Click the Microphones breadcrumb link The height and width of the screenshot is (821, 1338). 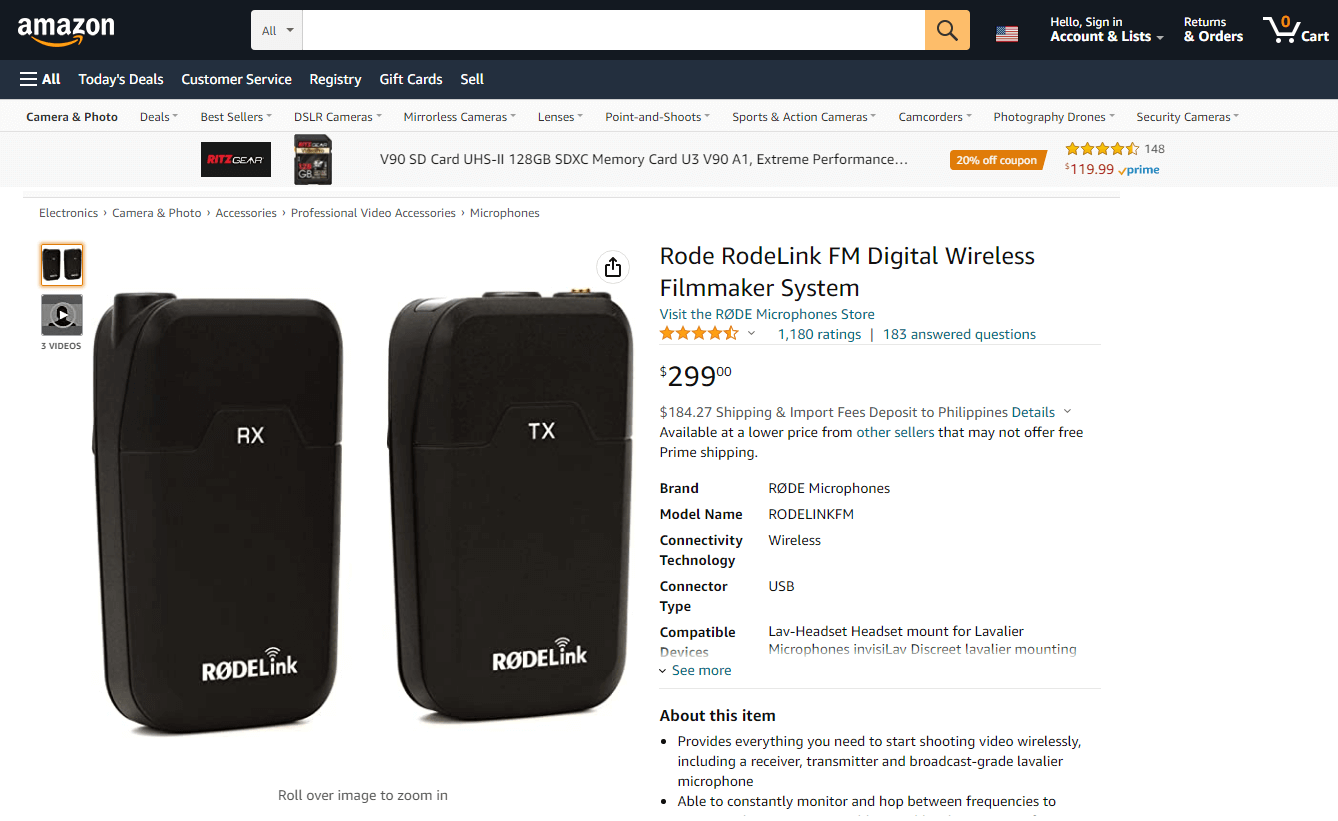(x=504, y=213)
